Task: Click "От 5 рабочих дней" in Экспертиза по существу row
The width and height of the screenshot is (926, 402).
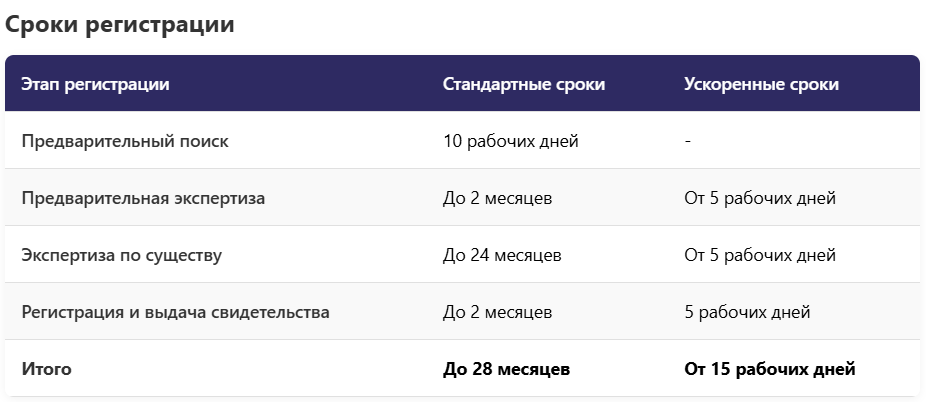Action: point(759,255)
